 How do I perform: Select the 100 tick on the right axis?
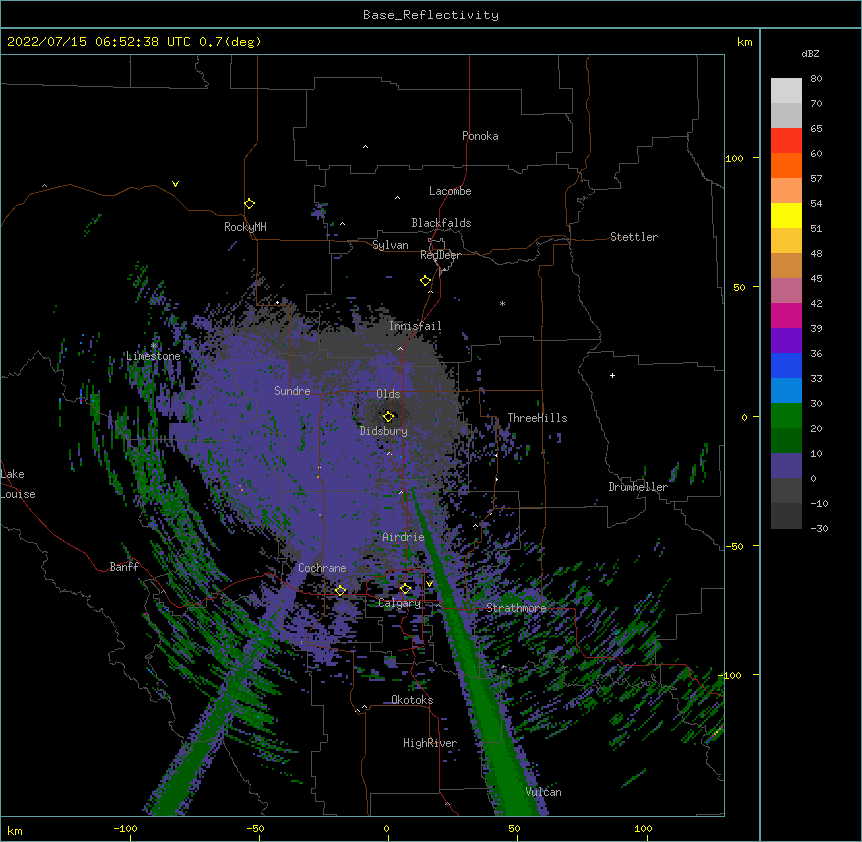734,158
